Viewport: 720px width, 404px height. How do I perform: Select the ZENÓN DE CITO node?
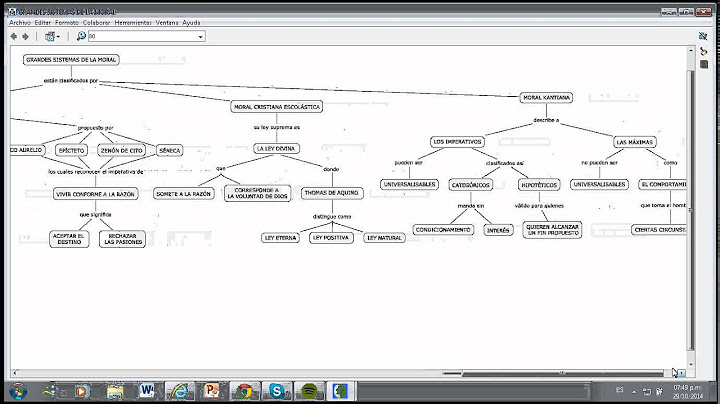tap(122, 150)
